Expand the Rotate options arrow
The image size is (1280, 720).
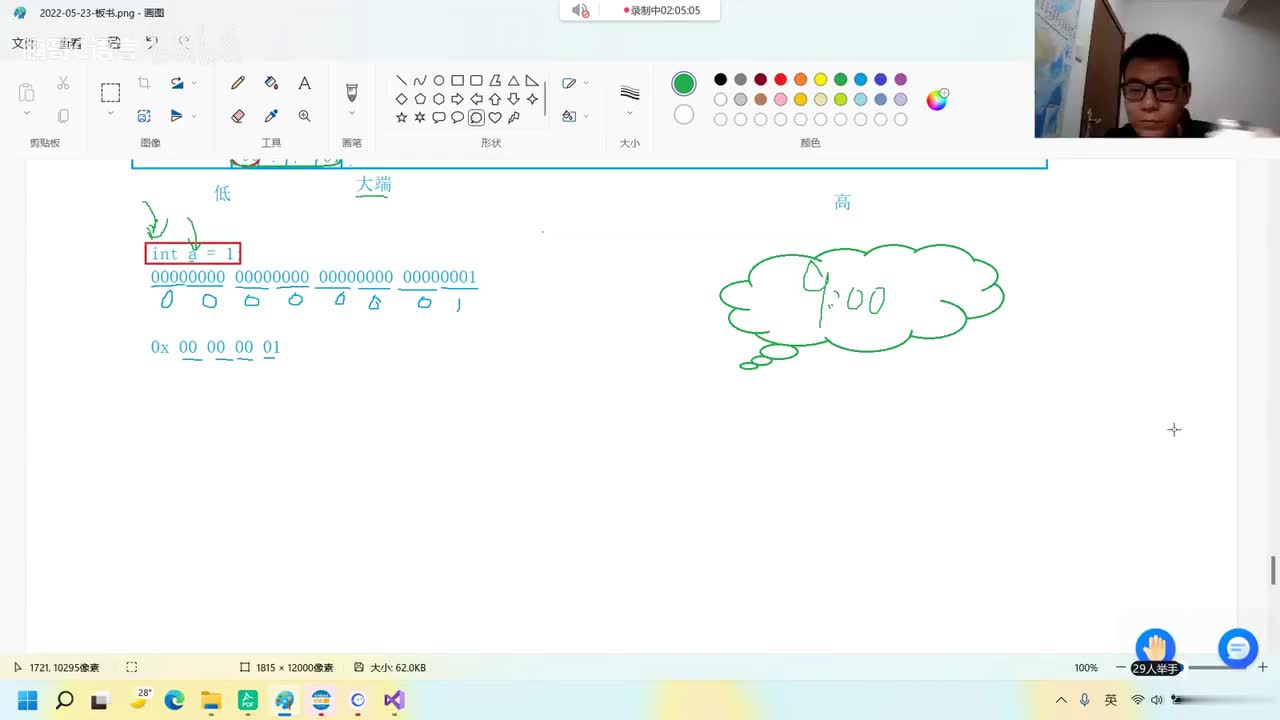pos(194,83)
